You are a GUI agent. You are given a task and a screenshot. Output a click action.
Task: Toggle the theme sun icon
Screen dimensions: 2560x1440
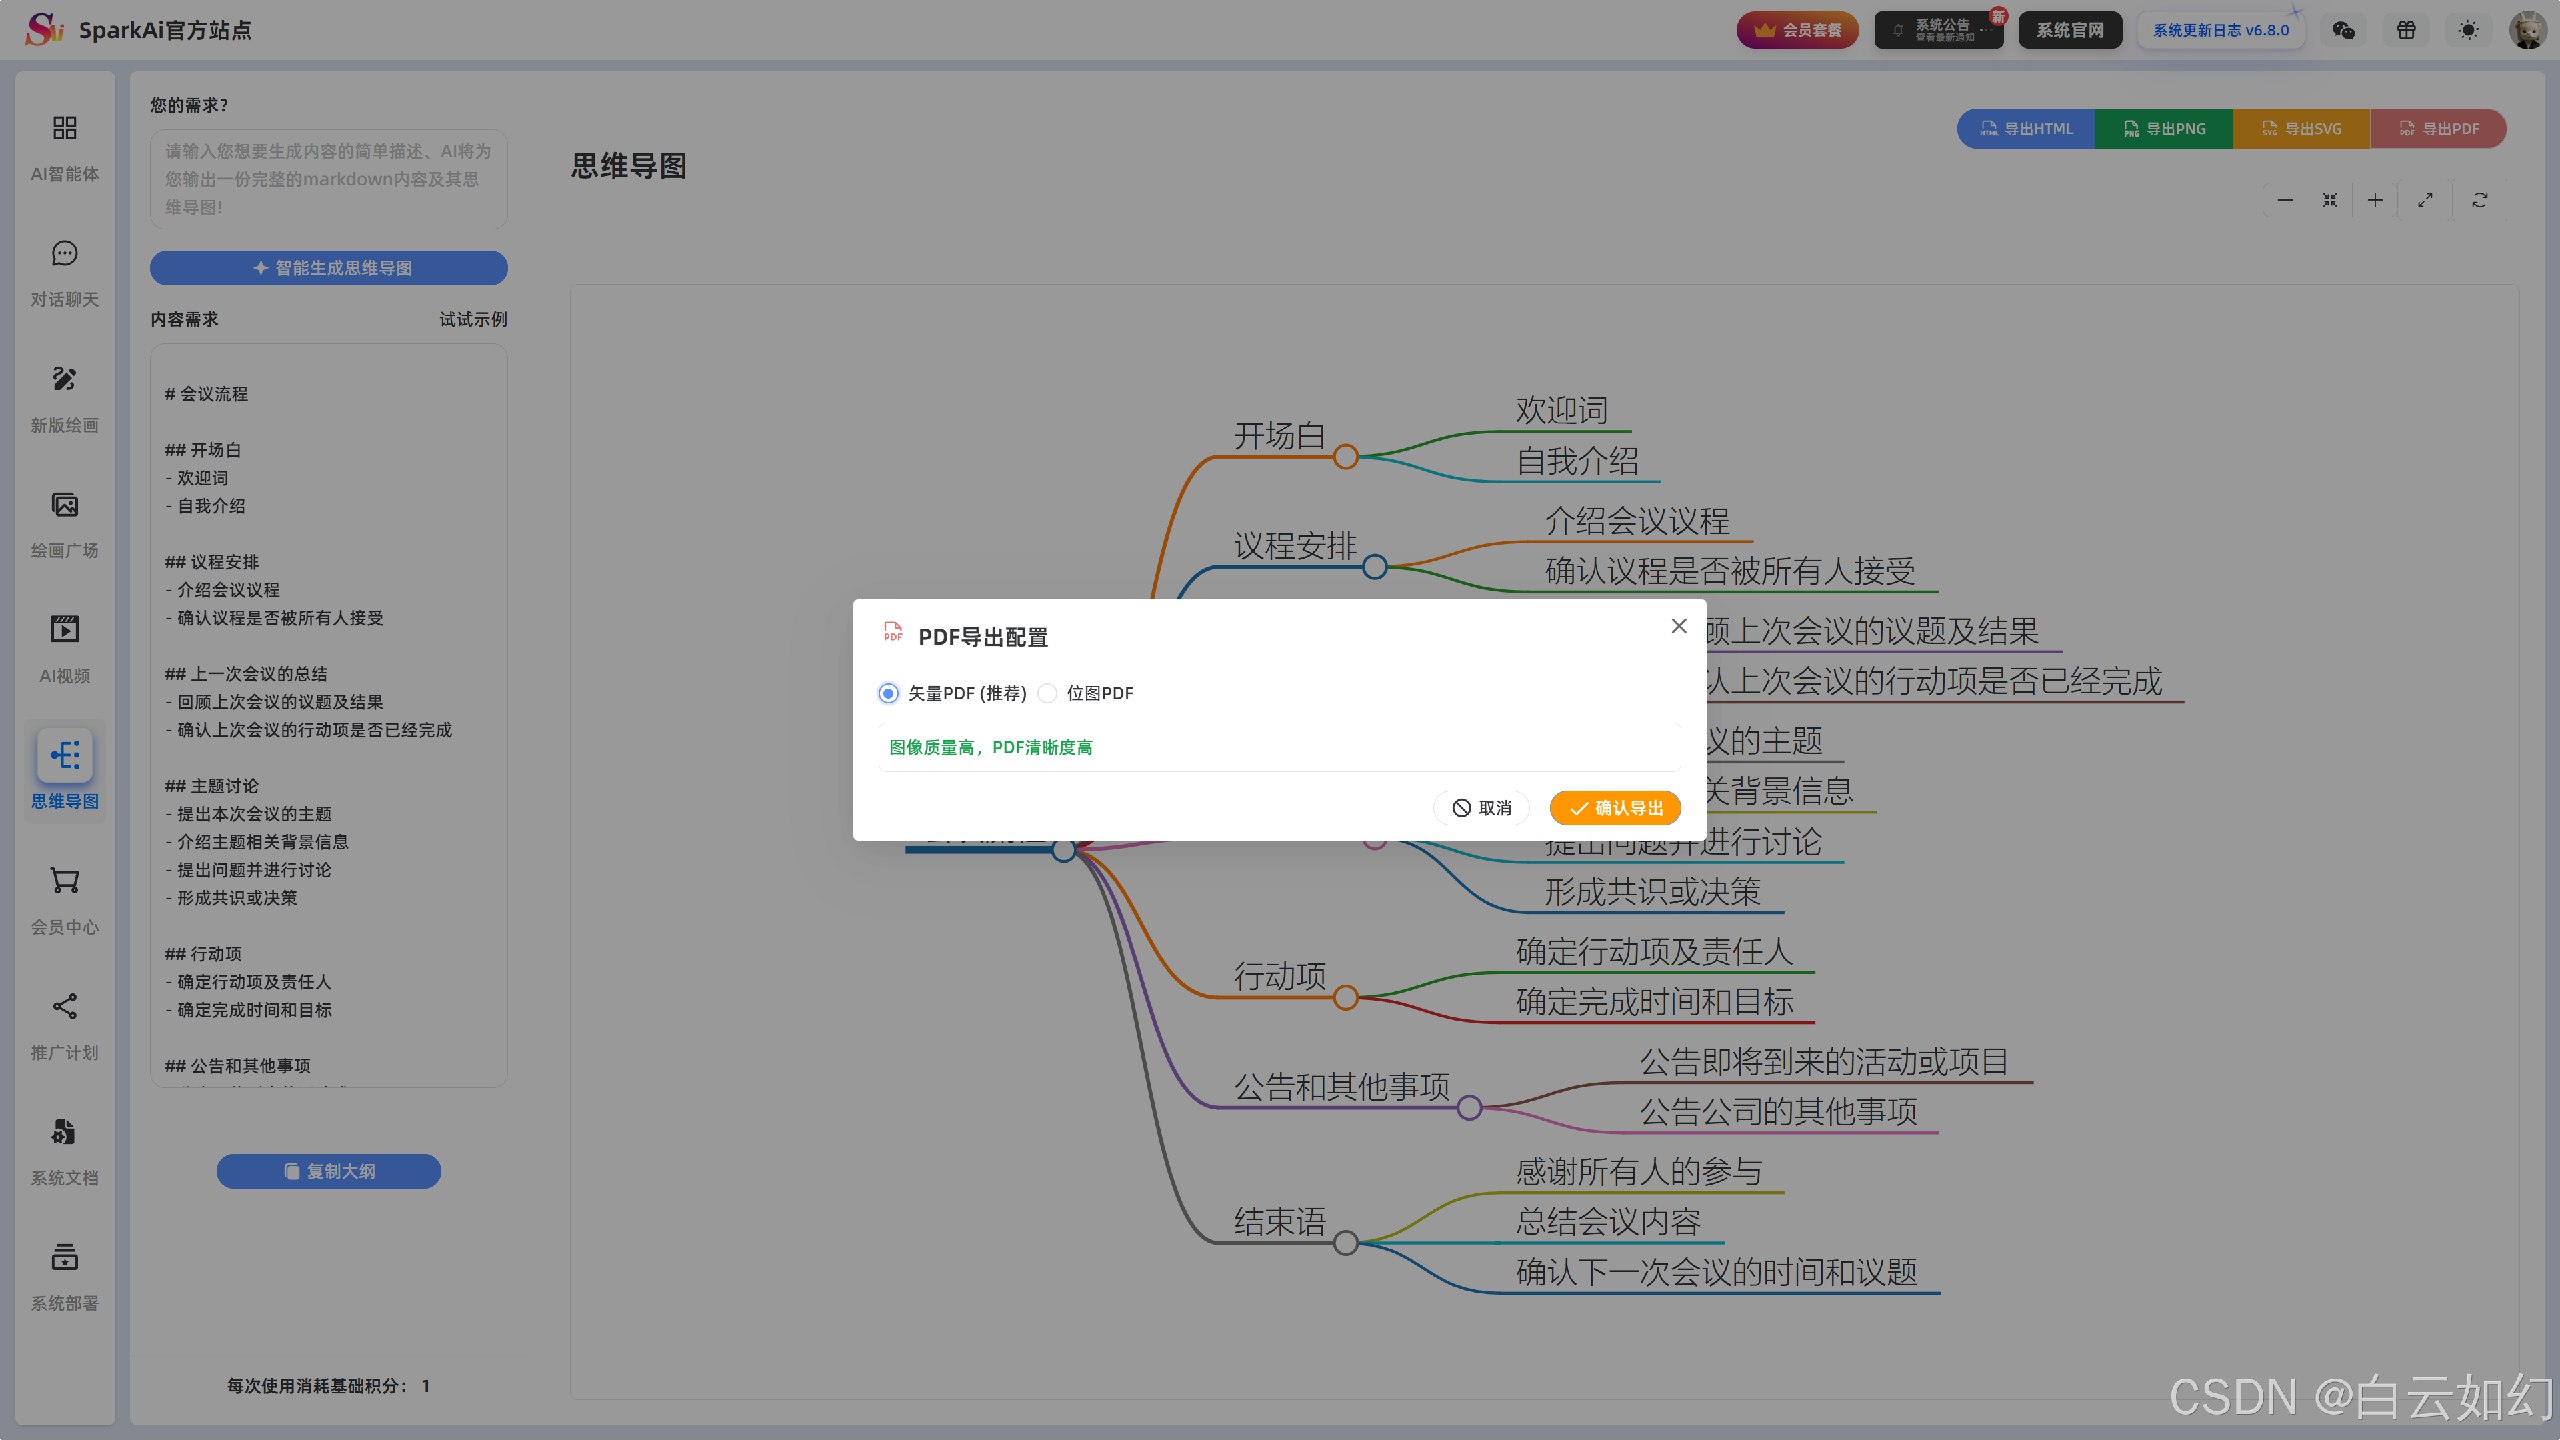(x=2468, y=30)
